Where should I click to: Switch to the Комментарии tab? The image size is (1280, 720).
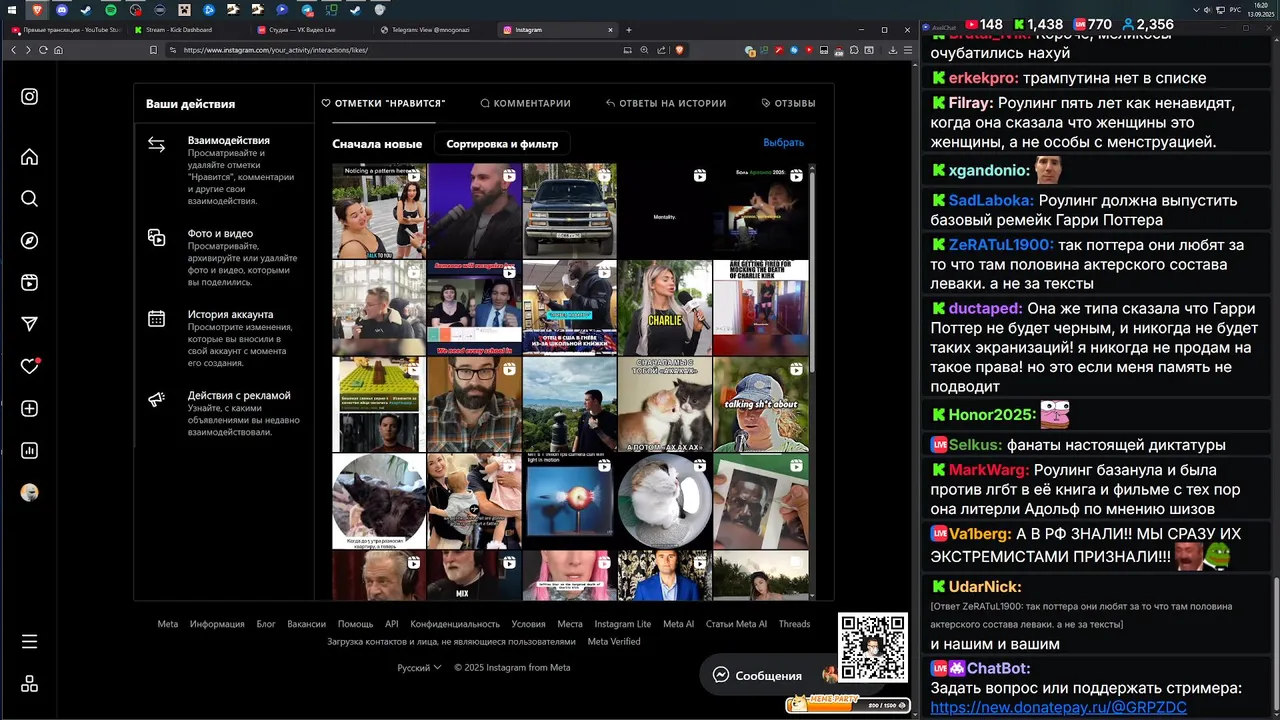click(525, 103)
